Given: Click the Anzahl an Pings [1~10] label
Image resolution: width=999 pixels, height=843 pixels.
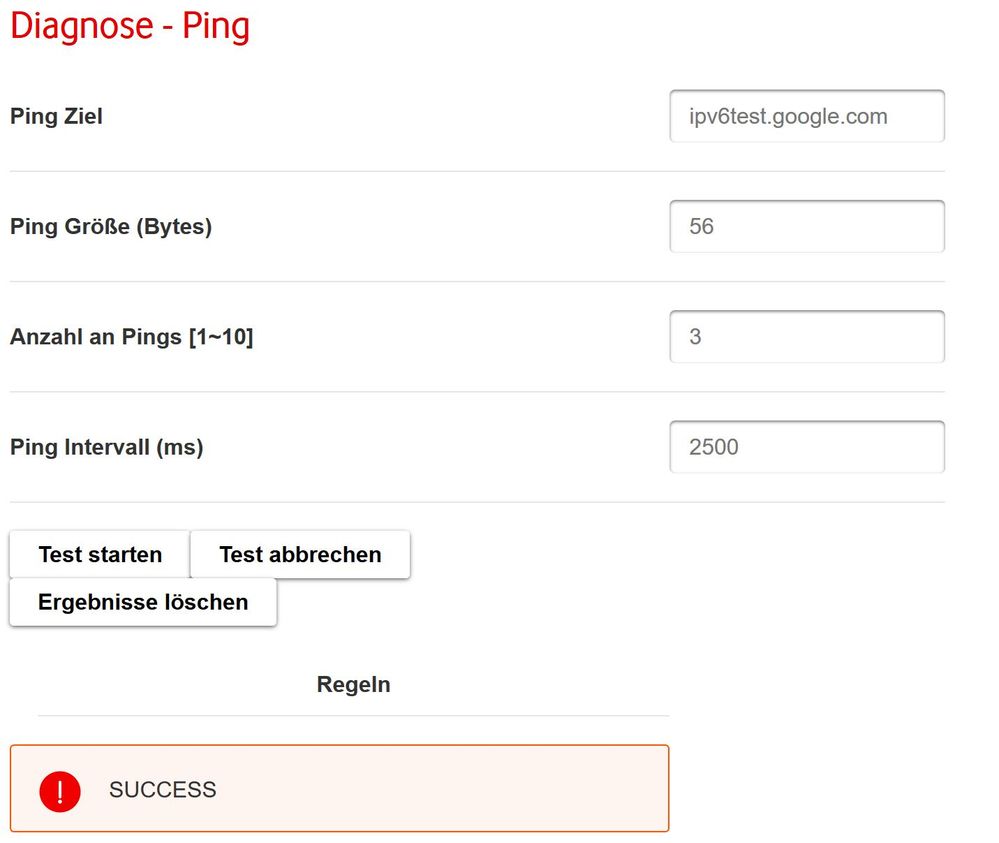Looking at the screenshot, I should tap(131, 337).
